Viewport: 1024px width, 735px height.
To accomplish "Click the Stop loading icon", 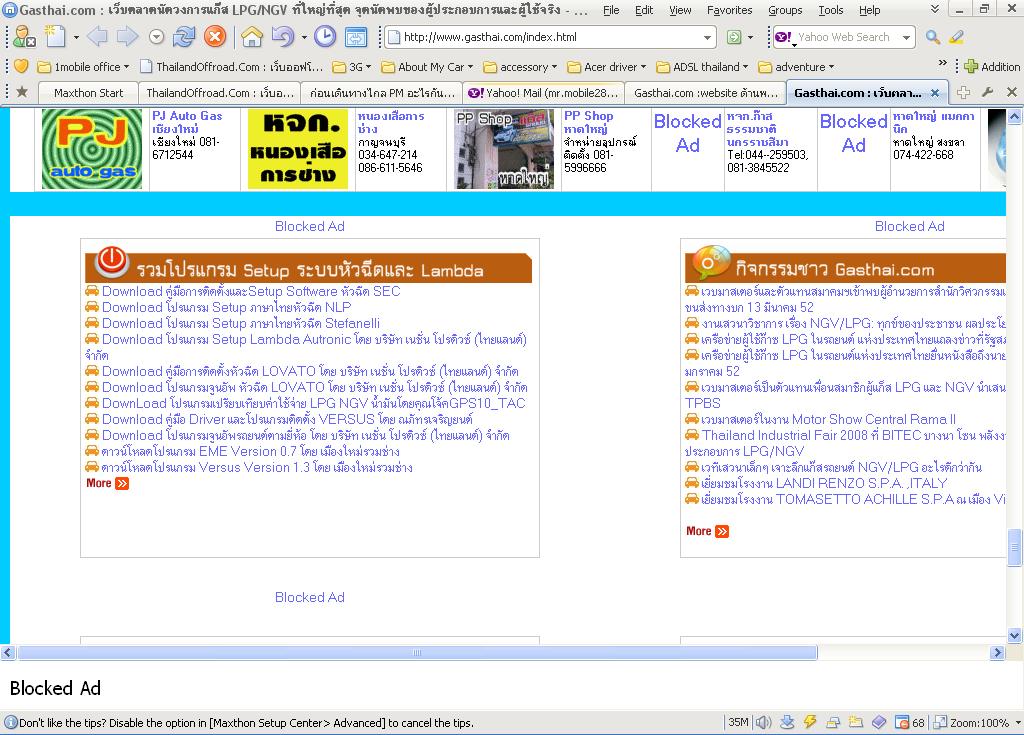I will coord(215,37).
